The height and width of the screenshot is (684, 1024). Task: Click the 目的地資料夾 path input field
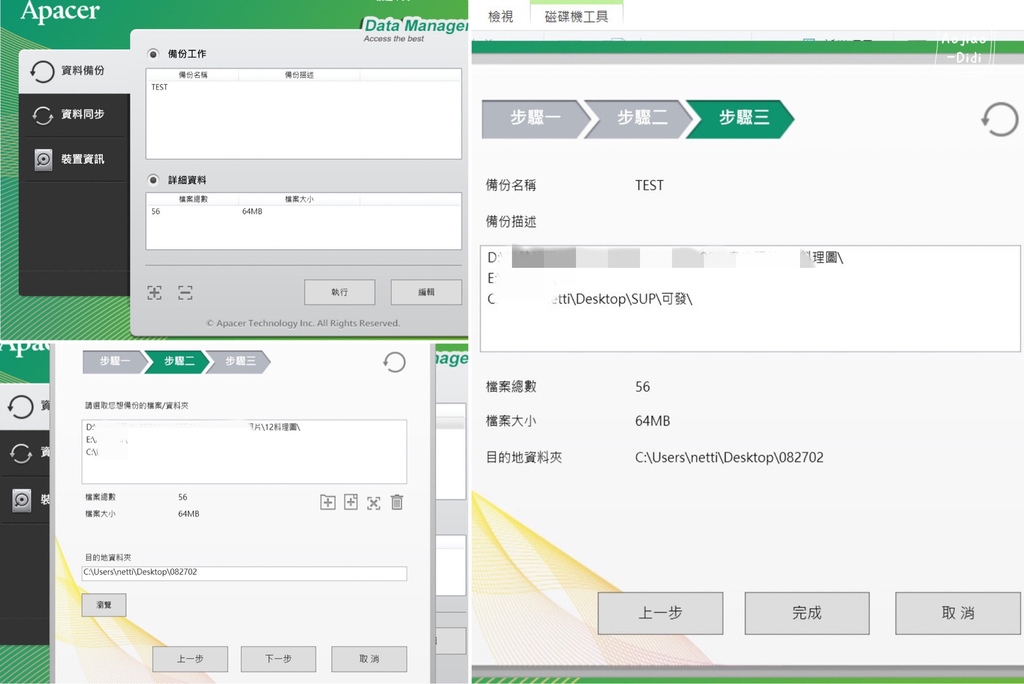tap(244, 573)
